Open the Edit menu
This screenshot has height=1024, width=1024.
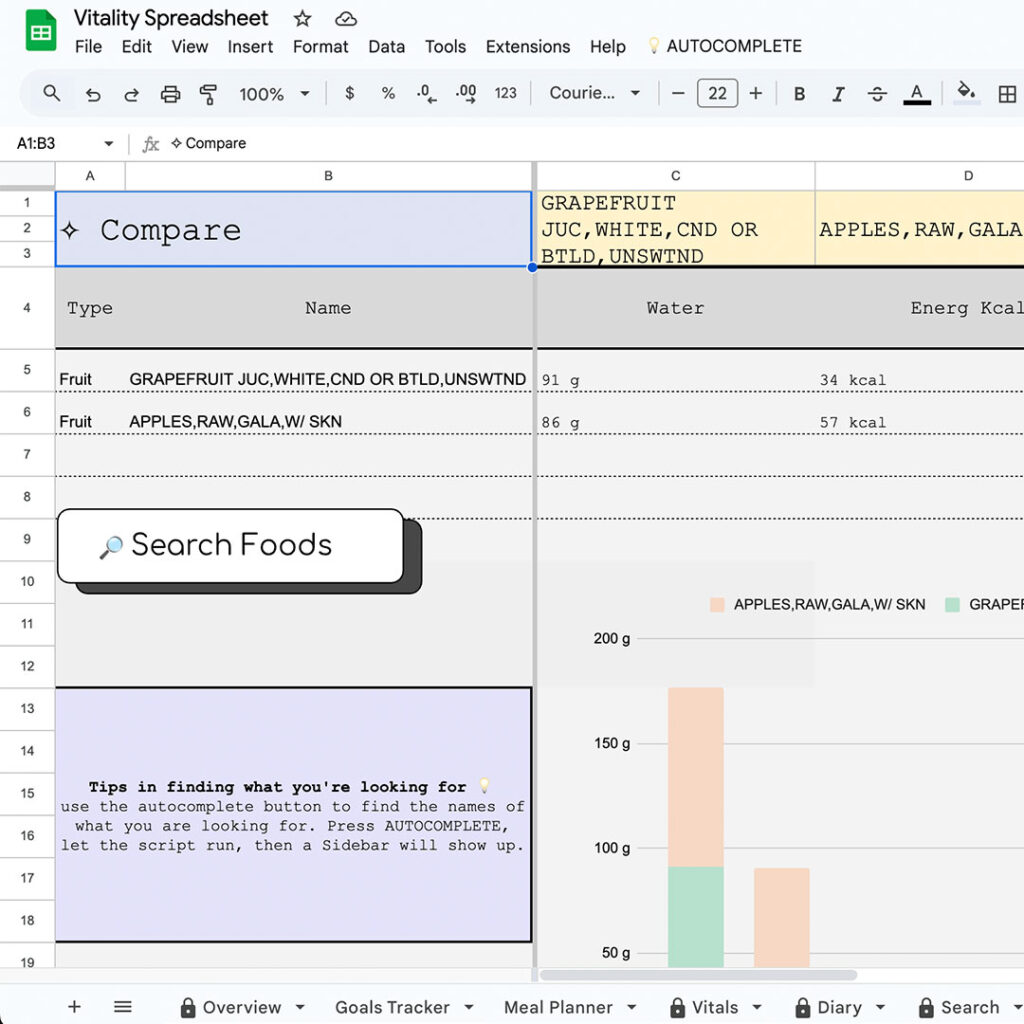[x=136, y=46]
